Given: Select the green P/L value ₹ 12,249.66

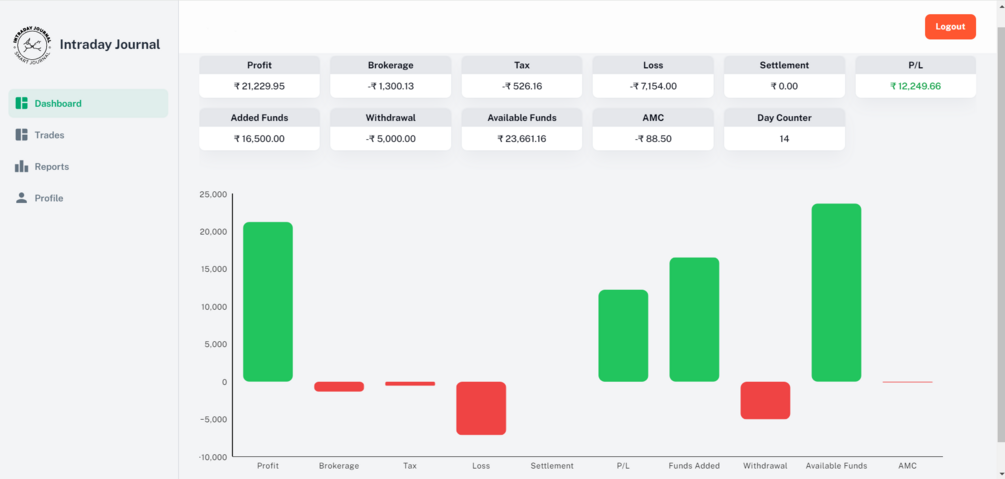Looking at the screenshot, I should pyautogui.click(x=915, y=86).
